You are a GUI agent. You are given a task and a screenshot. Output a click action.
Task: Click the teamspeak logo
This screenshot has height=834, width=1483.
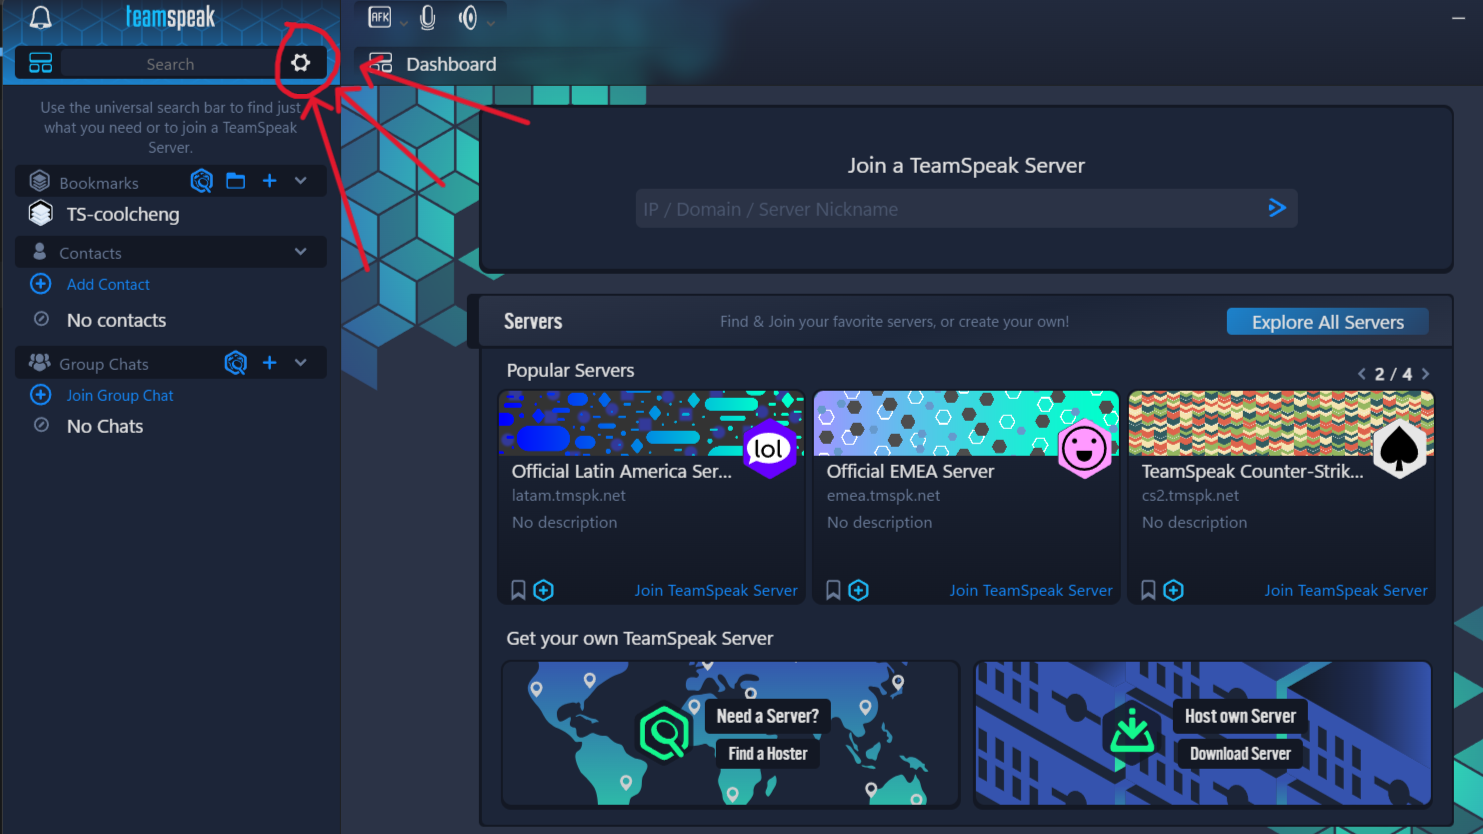(170, 17)
